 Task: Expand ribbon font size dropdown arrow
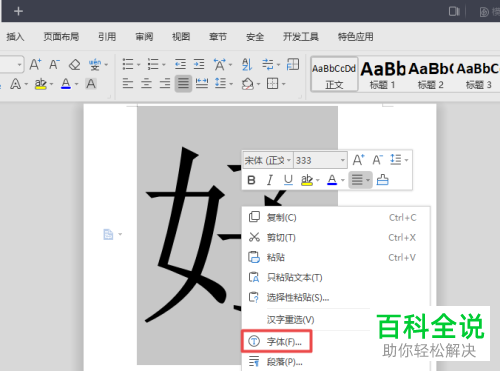click(x=20, y=65)
